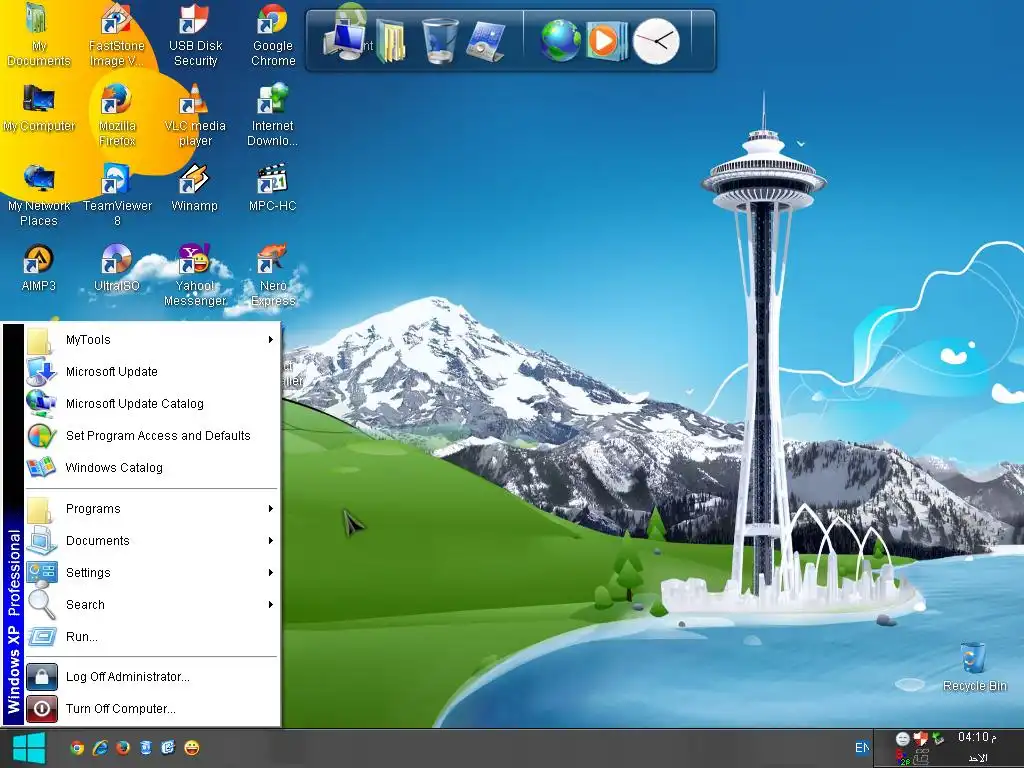1024x768 pixels.
Task: Open Yahoo! Messenger desktop shortcut
Action: [x=195, y=275]
